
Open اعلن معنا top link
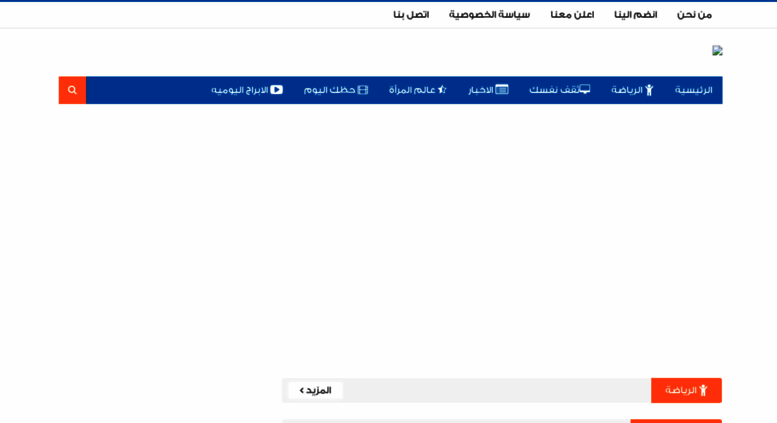coord(572,15)
